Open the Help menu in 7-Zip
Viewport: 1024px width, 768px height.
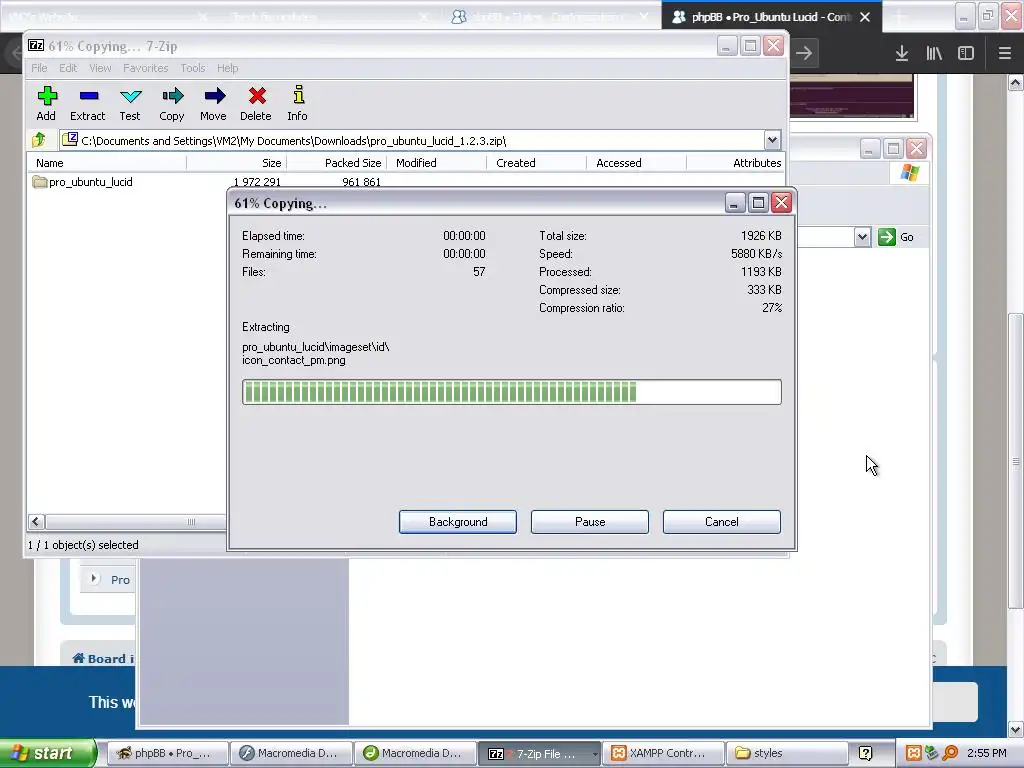pos(227,68)
